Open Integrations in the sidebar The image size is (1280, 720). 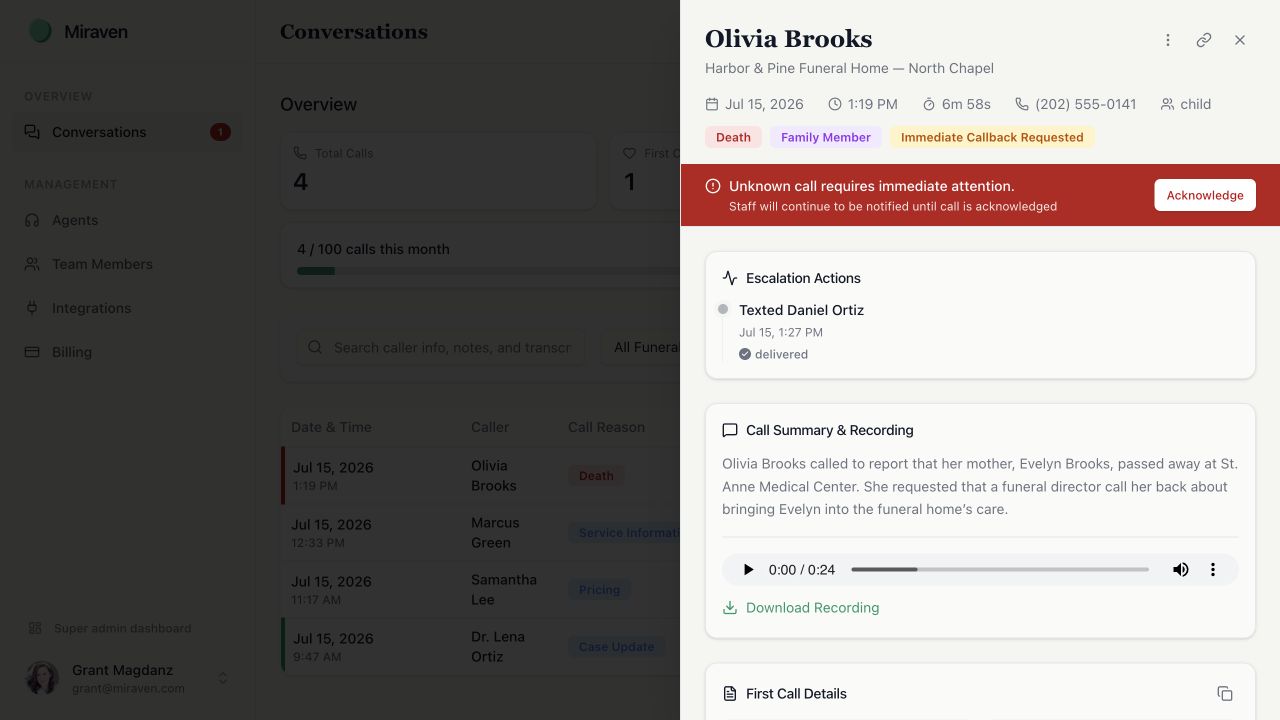tap(127, 308)
